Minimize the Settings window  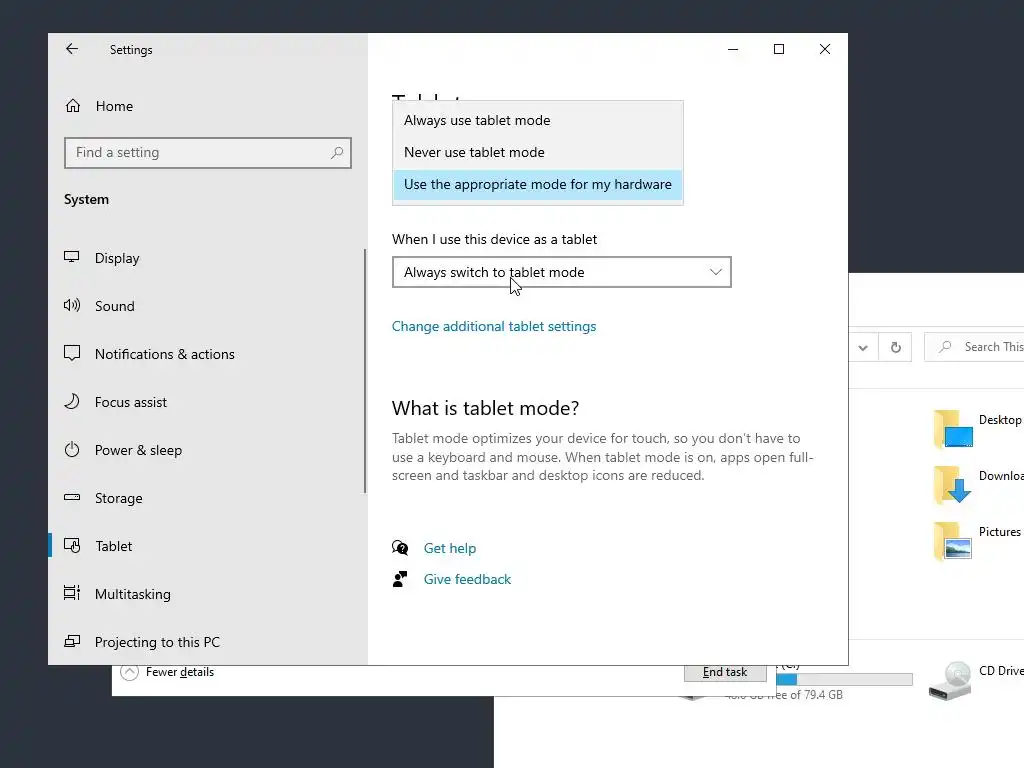[733, 49]
